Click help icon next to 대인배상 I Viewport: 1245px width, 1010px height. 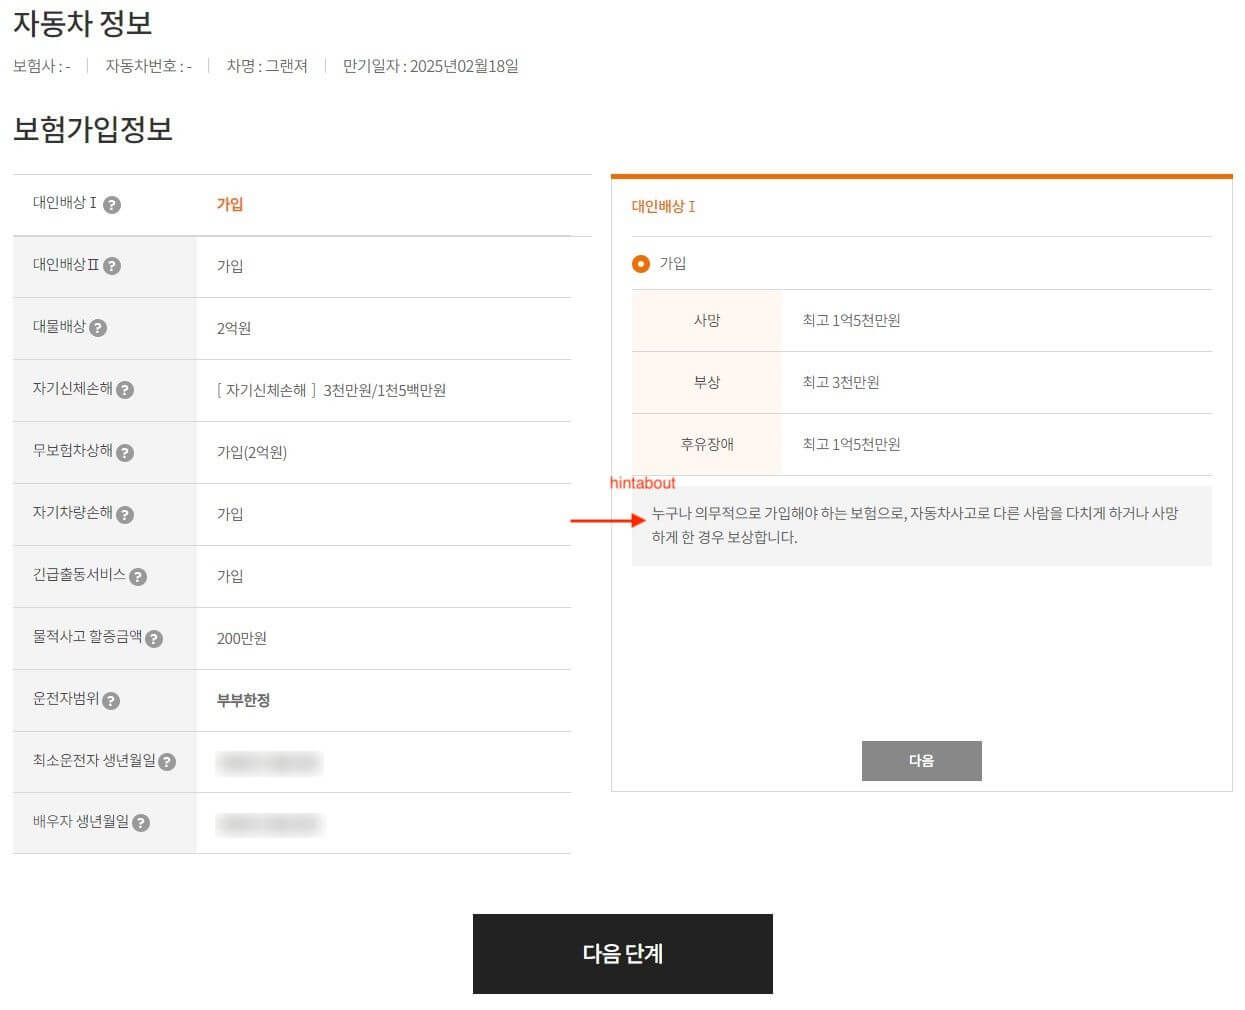click(x=112, y=205)
